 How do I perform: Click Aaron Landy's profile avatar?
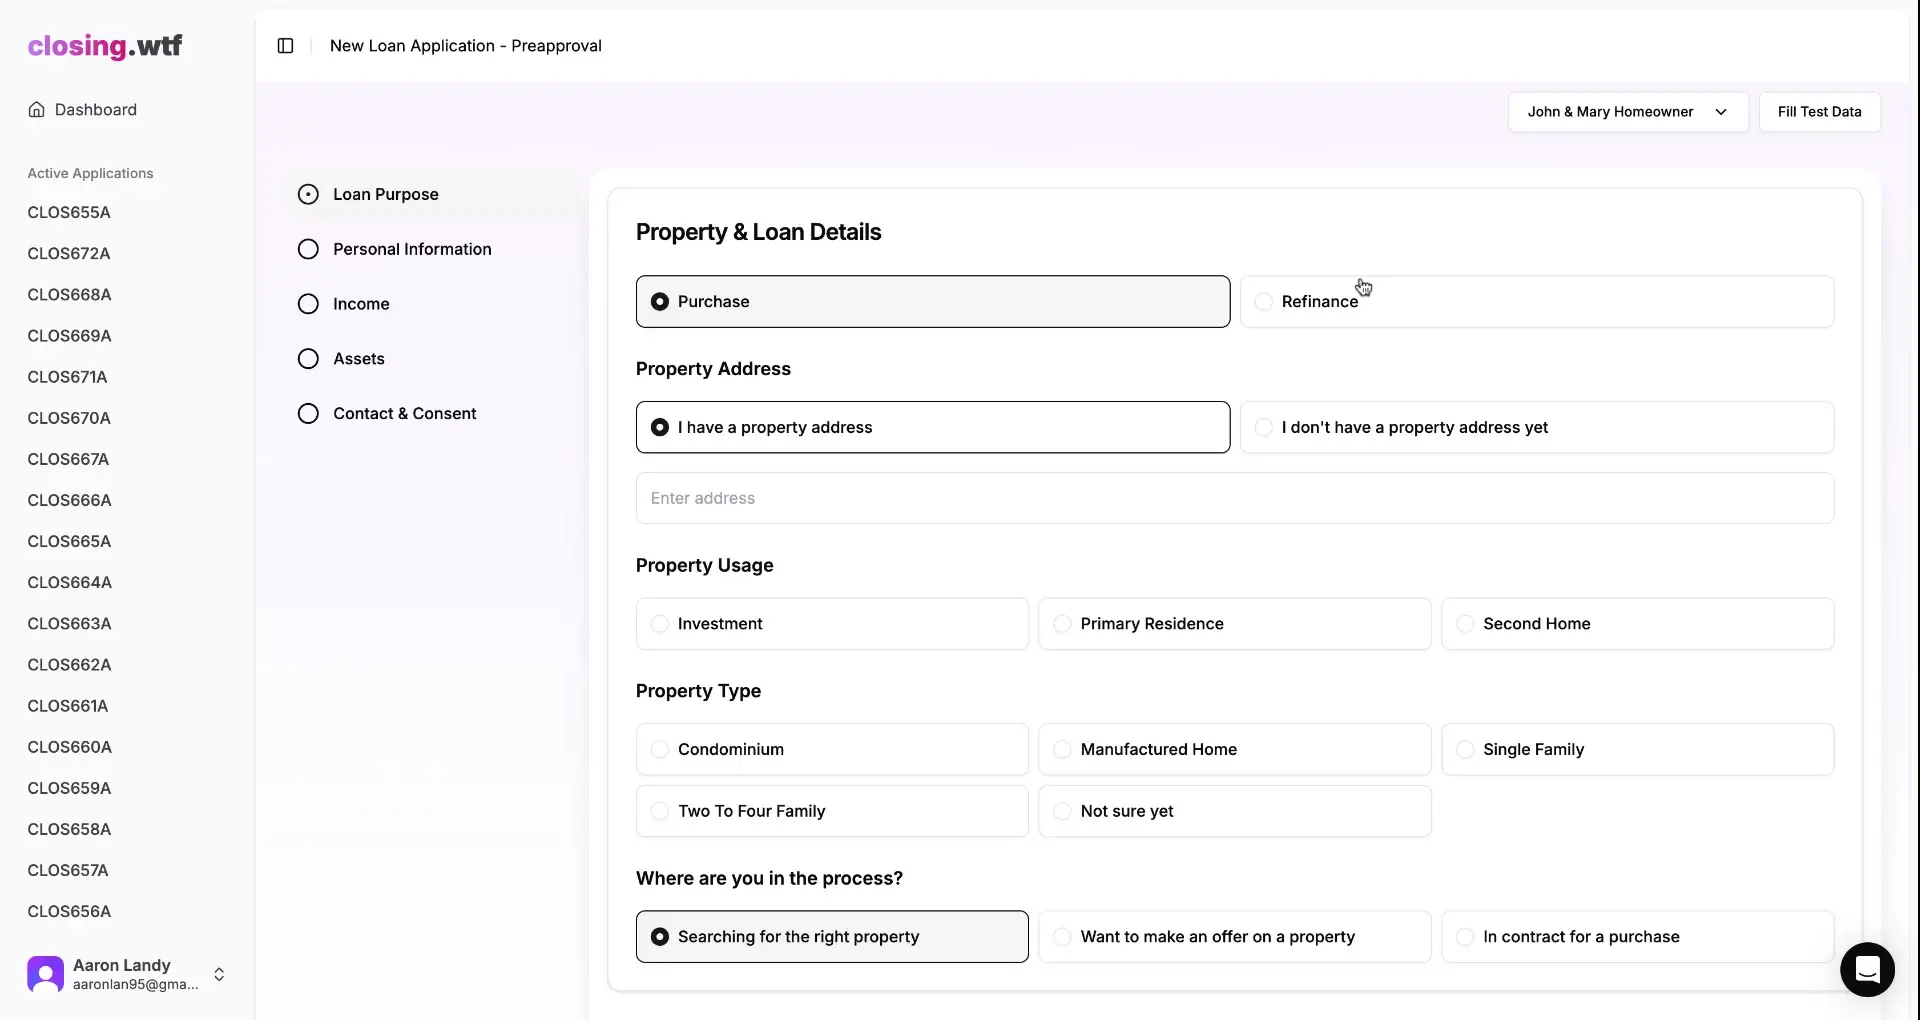coord(44,974)
